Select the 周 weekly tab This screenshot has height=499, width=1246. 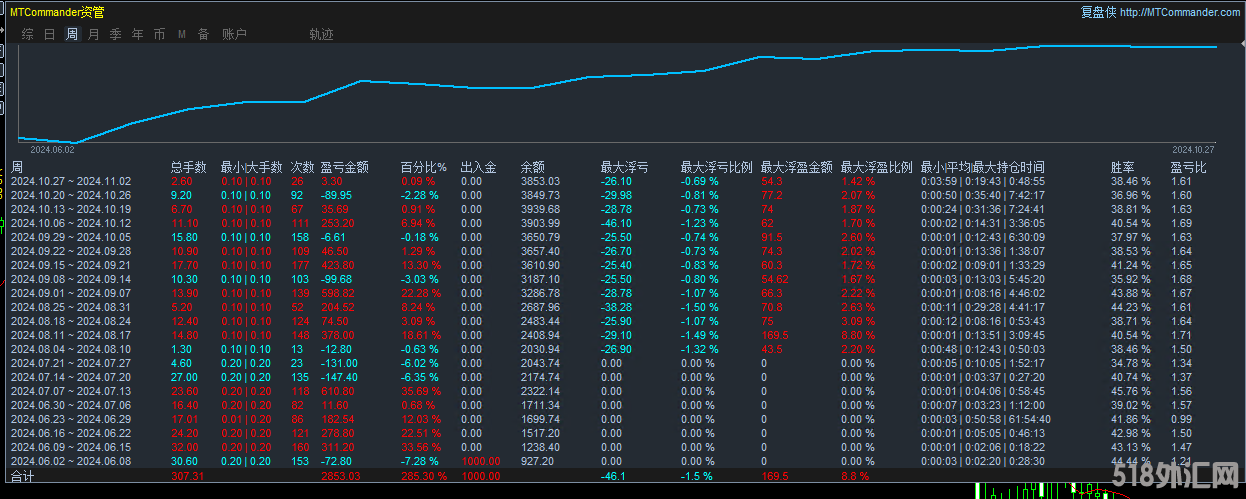coord(72,34)
